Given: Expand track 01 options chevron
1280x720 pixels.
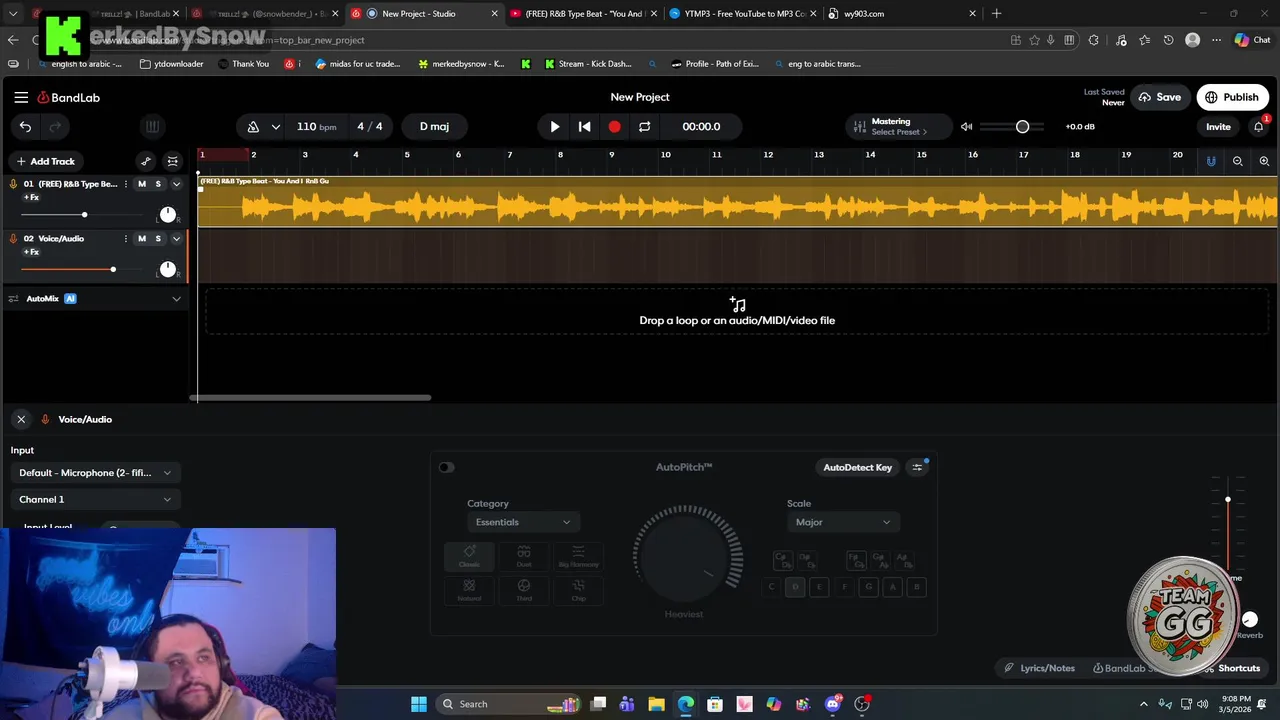Looking at the screenshot, I should pyautogui.click(x=176, y=184).
